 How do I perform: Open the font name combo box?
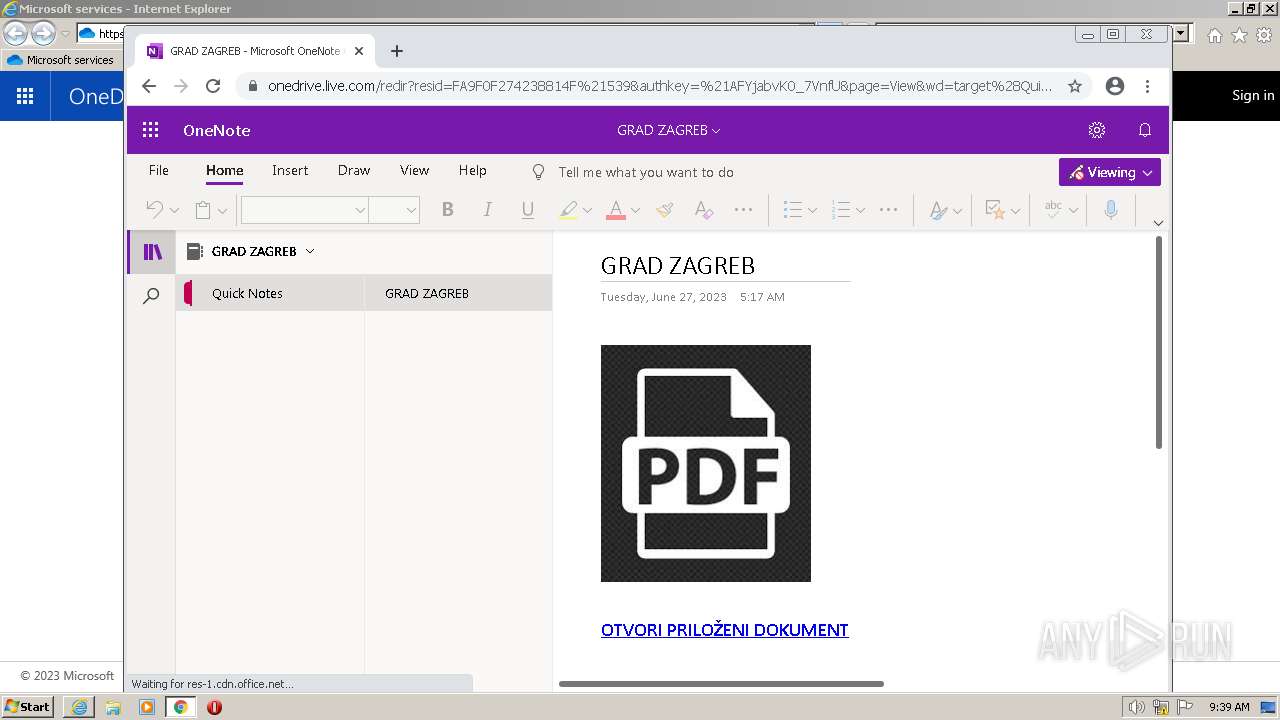tap(304, 210)
